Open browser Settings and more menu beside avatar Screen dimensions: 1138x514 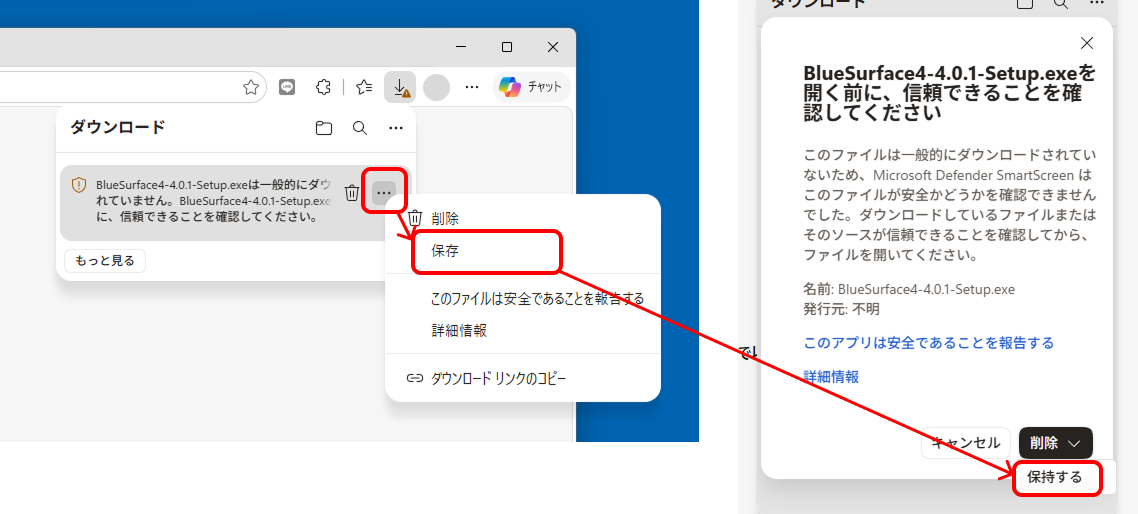point(472,88)
